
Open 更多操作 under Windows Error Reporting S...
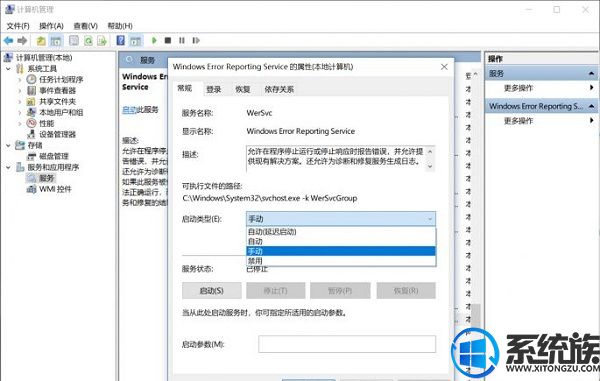click(x=518, y=121)
